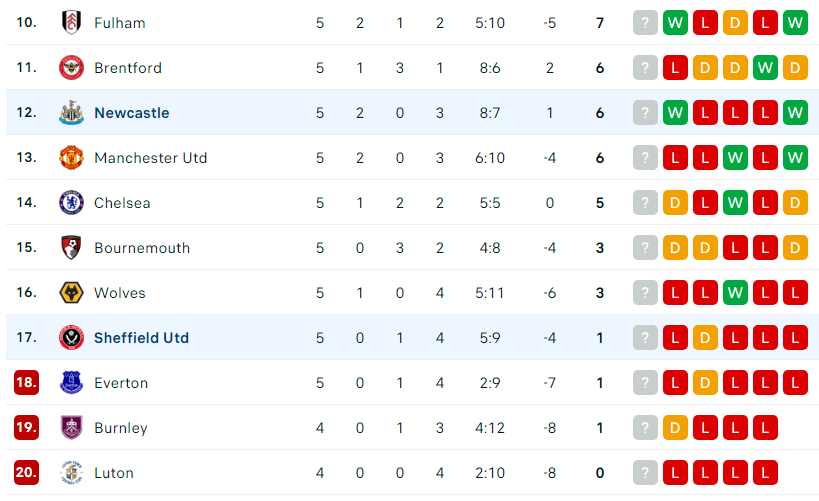Click Fulham's grey upcoming match badge
819x501 pixels.
[x=645, y=22]
